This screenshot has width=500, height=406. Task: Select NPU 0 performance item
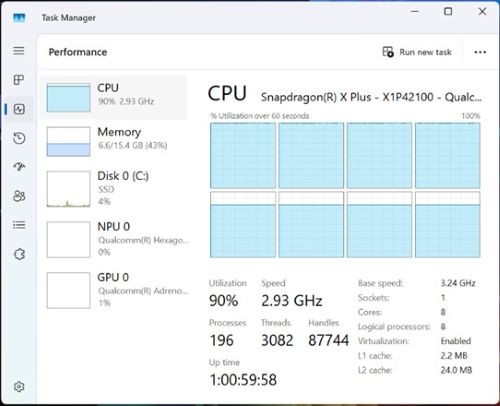113,239
